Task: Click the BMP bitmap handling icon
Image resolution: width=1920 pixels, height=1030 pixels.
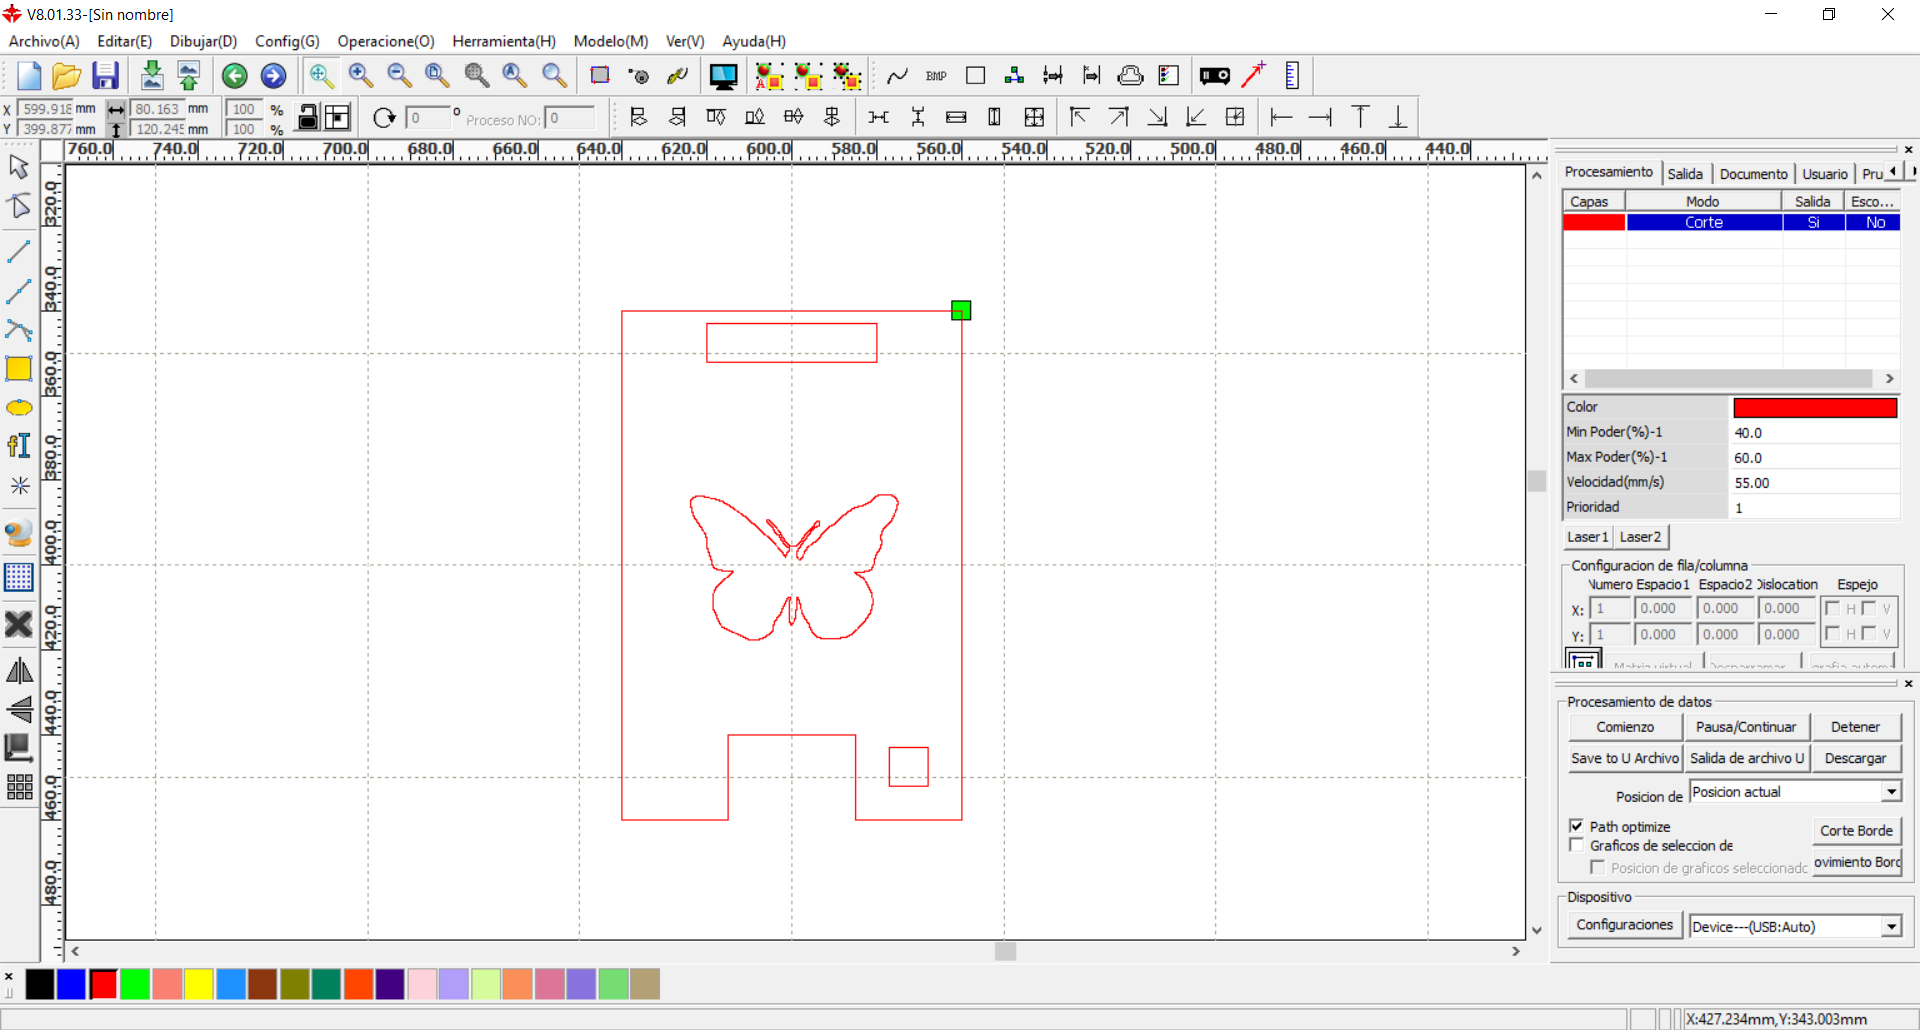Action: pos(936,76)
